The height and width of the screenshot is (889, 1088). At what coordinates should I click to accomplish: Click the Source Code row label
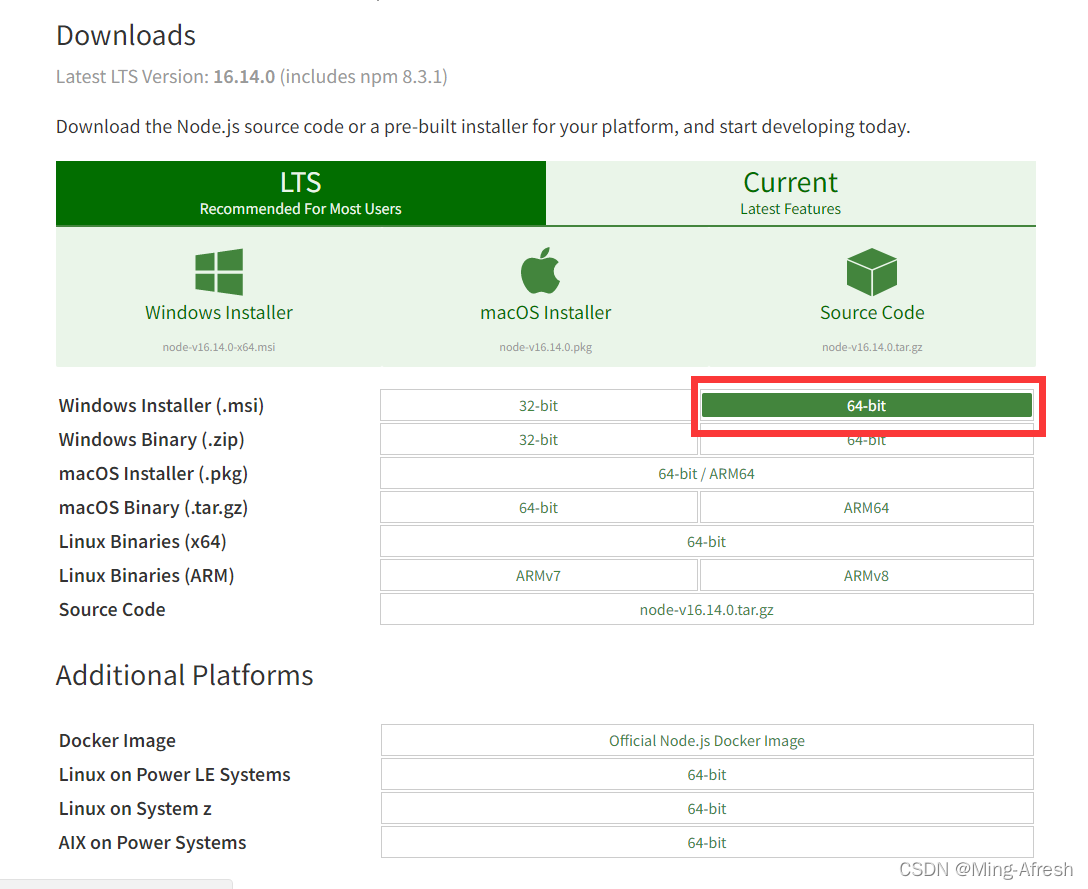pyautogui.click(x=112, y=609)
